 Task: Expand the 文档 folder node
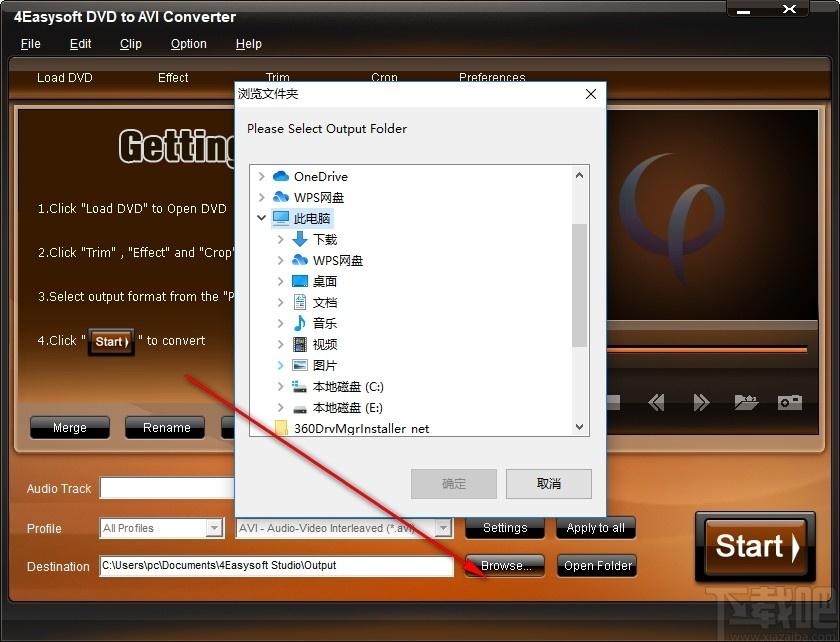click(280, 302)
